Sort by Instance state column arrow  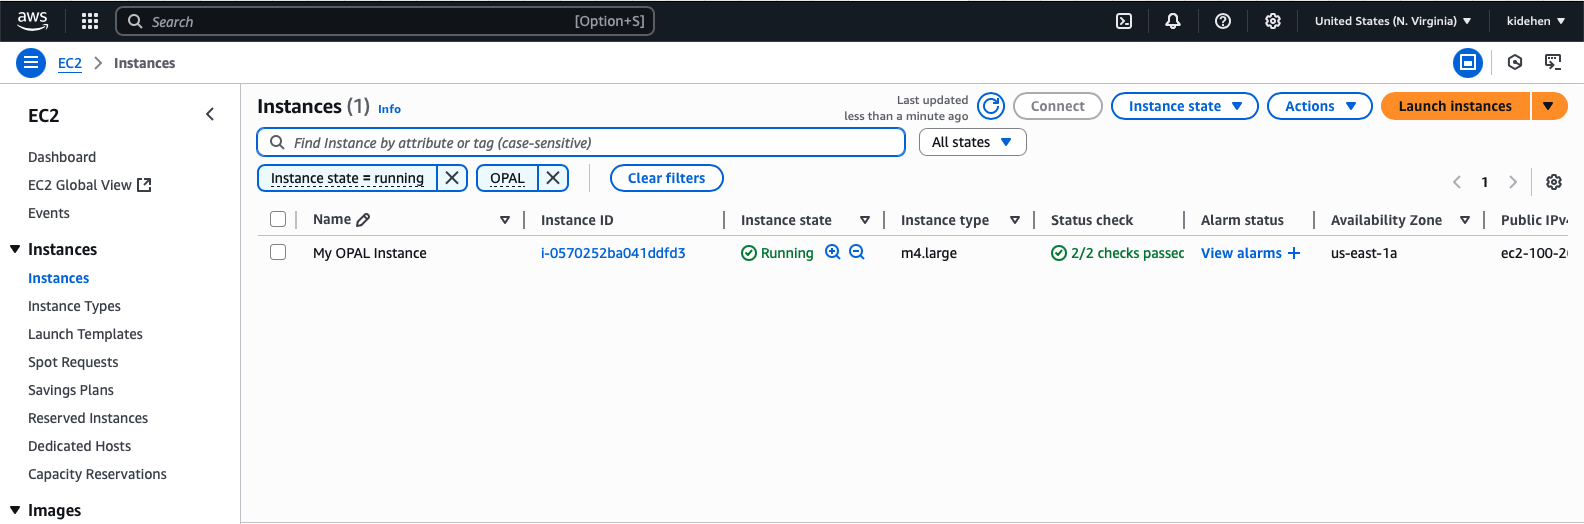pos(865,220)
